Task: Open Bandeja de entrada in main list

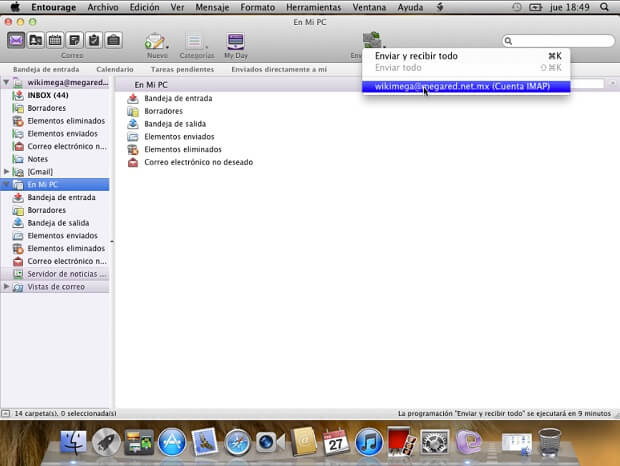Action: [178, 98]
